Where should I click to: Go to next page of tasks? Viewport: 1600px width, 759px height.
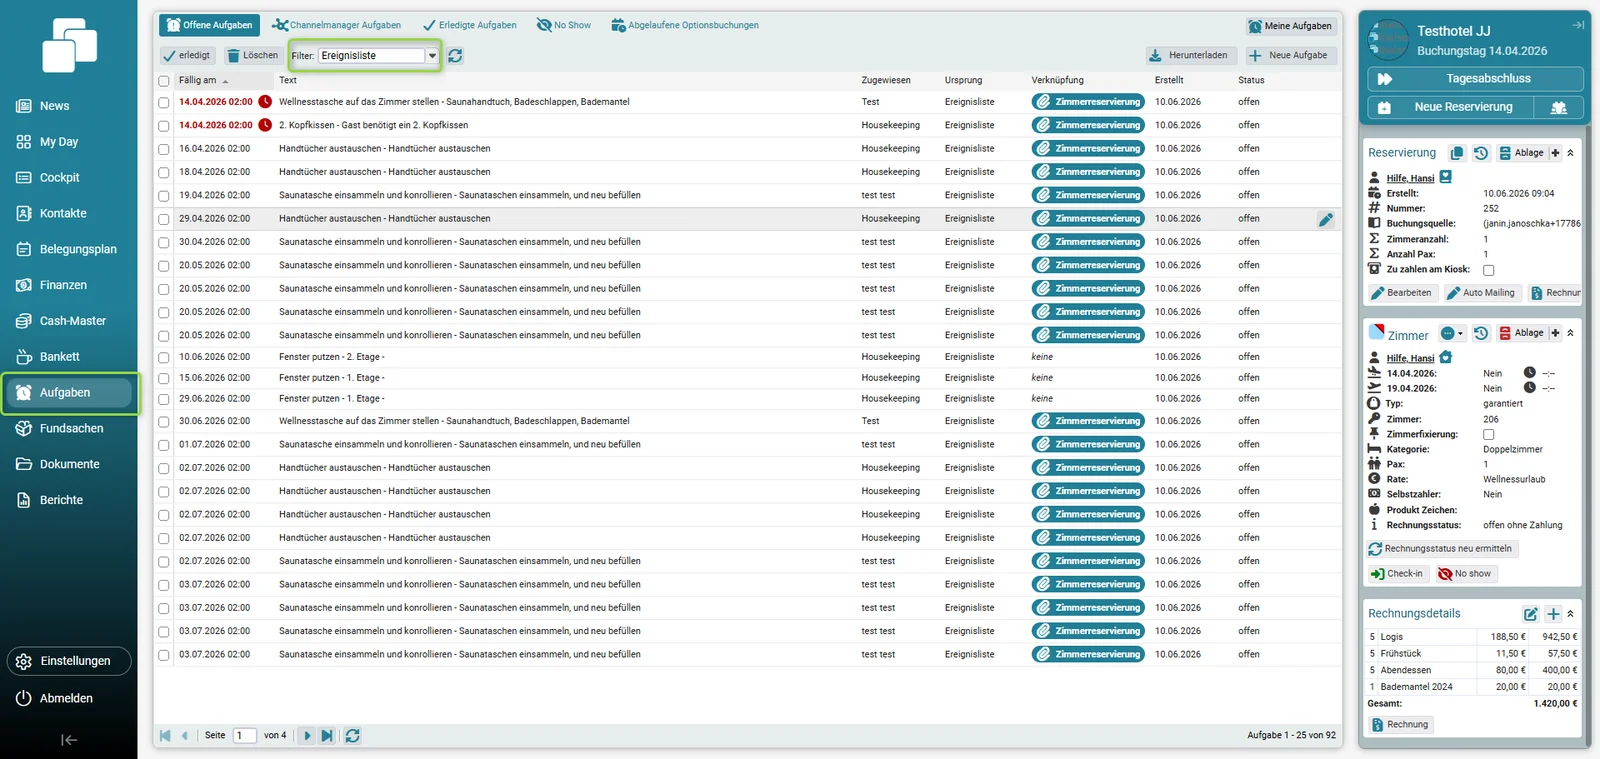[x=307, y=736]
